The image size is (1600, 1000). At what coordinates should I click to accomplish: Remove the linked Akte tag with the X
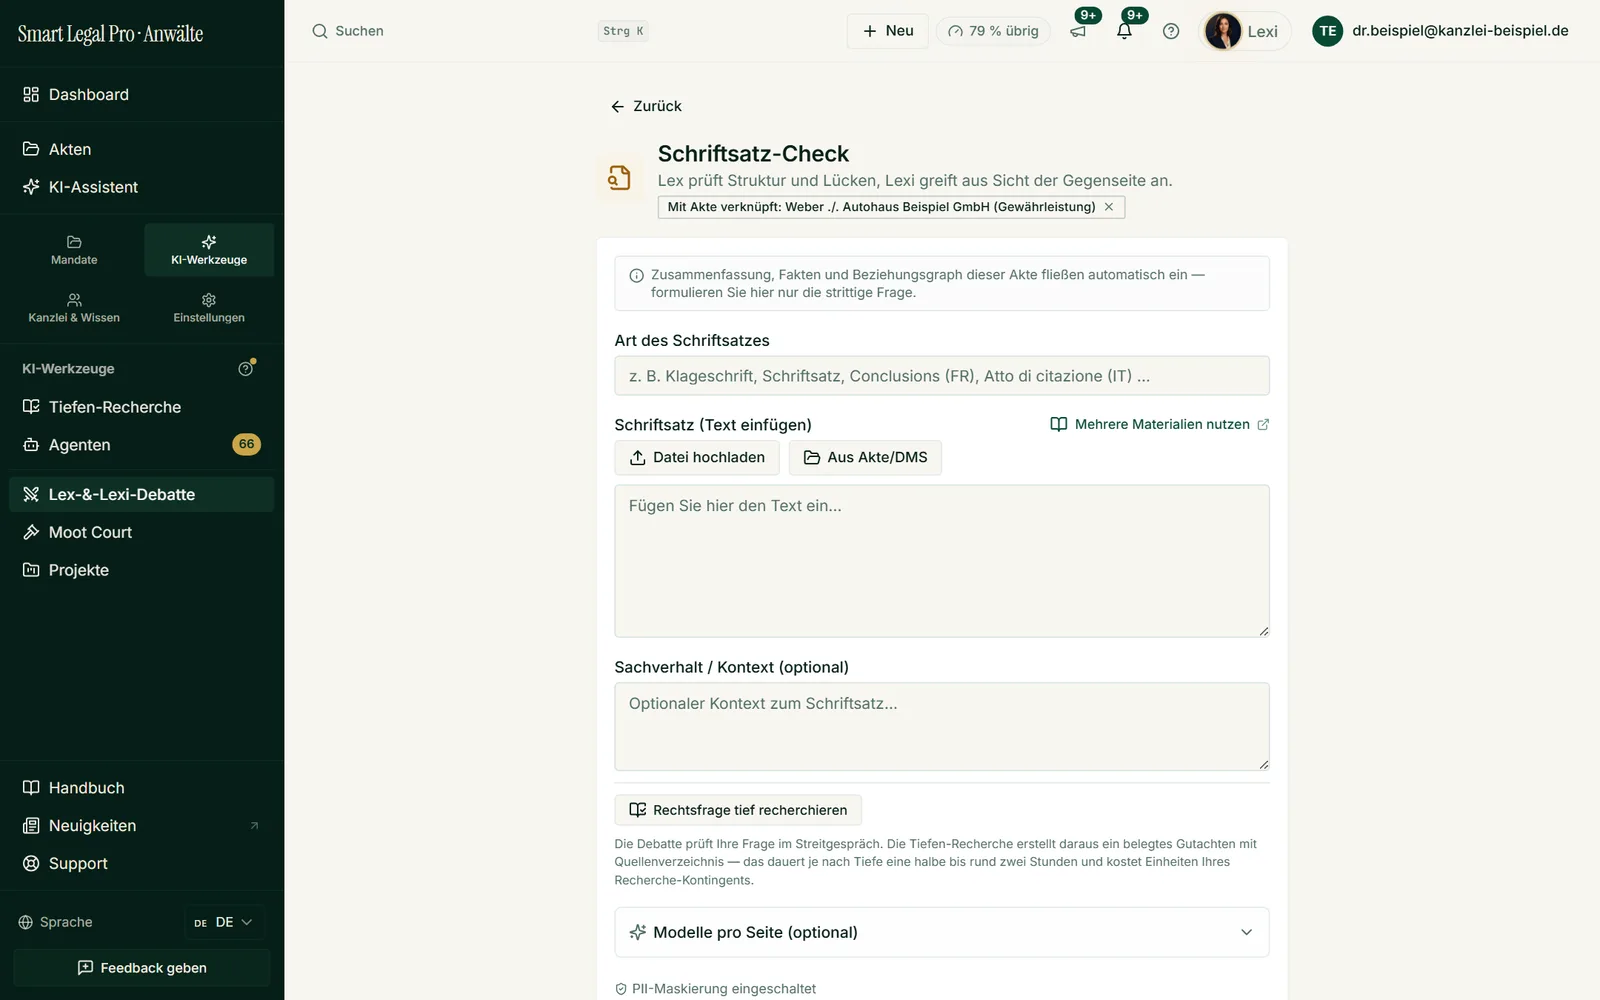click(1108, 207)
